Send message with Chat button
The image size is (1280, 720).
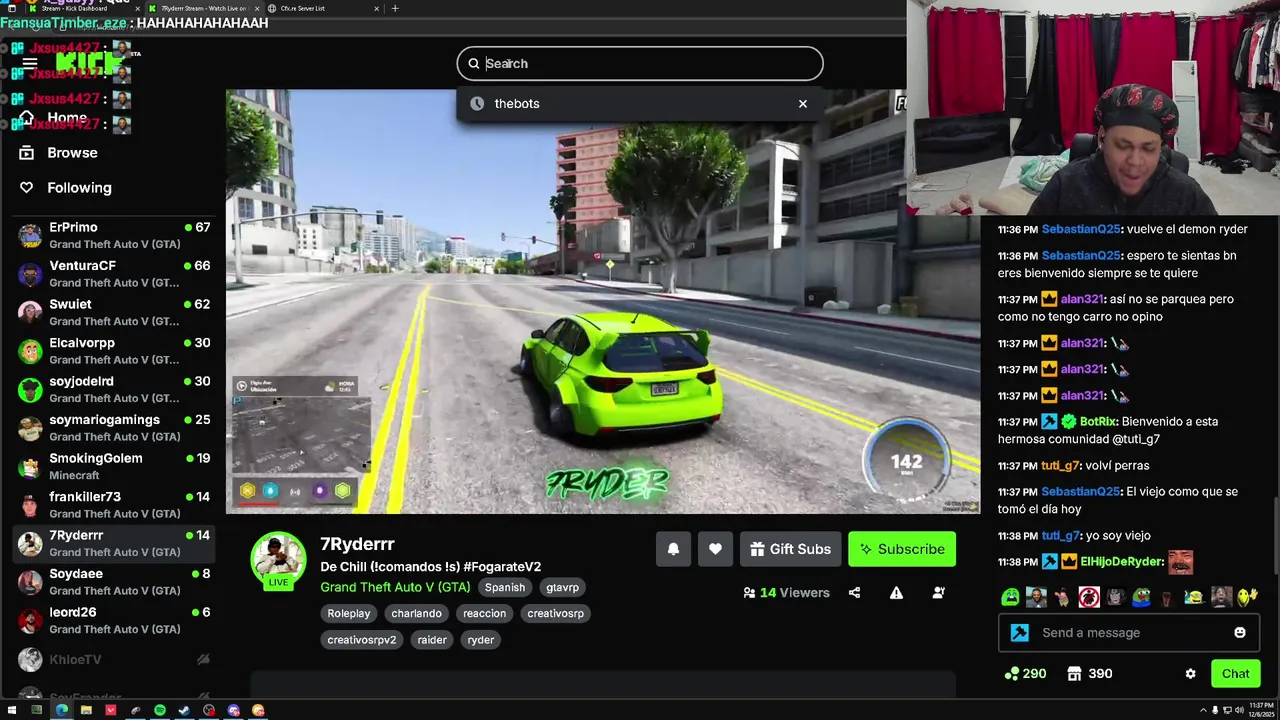coord(1235,674)
